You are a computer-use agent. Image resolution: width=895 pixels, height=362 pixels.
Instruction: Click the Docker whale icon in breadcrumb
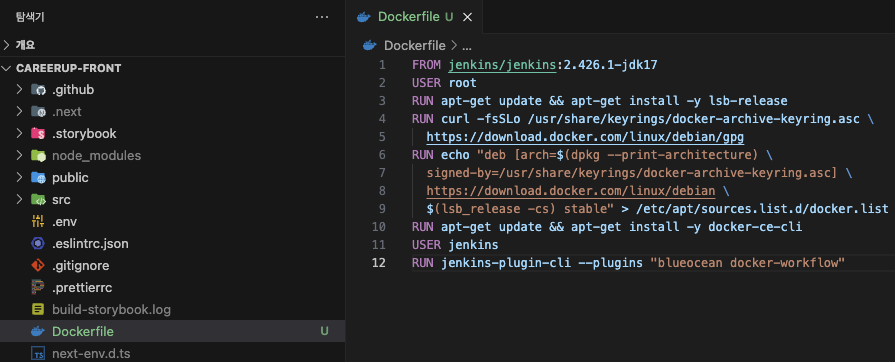click(x=370, y=45)
